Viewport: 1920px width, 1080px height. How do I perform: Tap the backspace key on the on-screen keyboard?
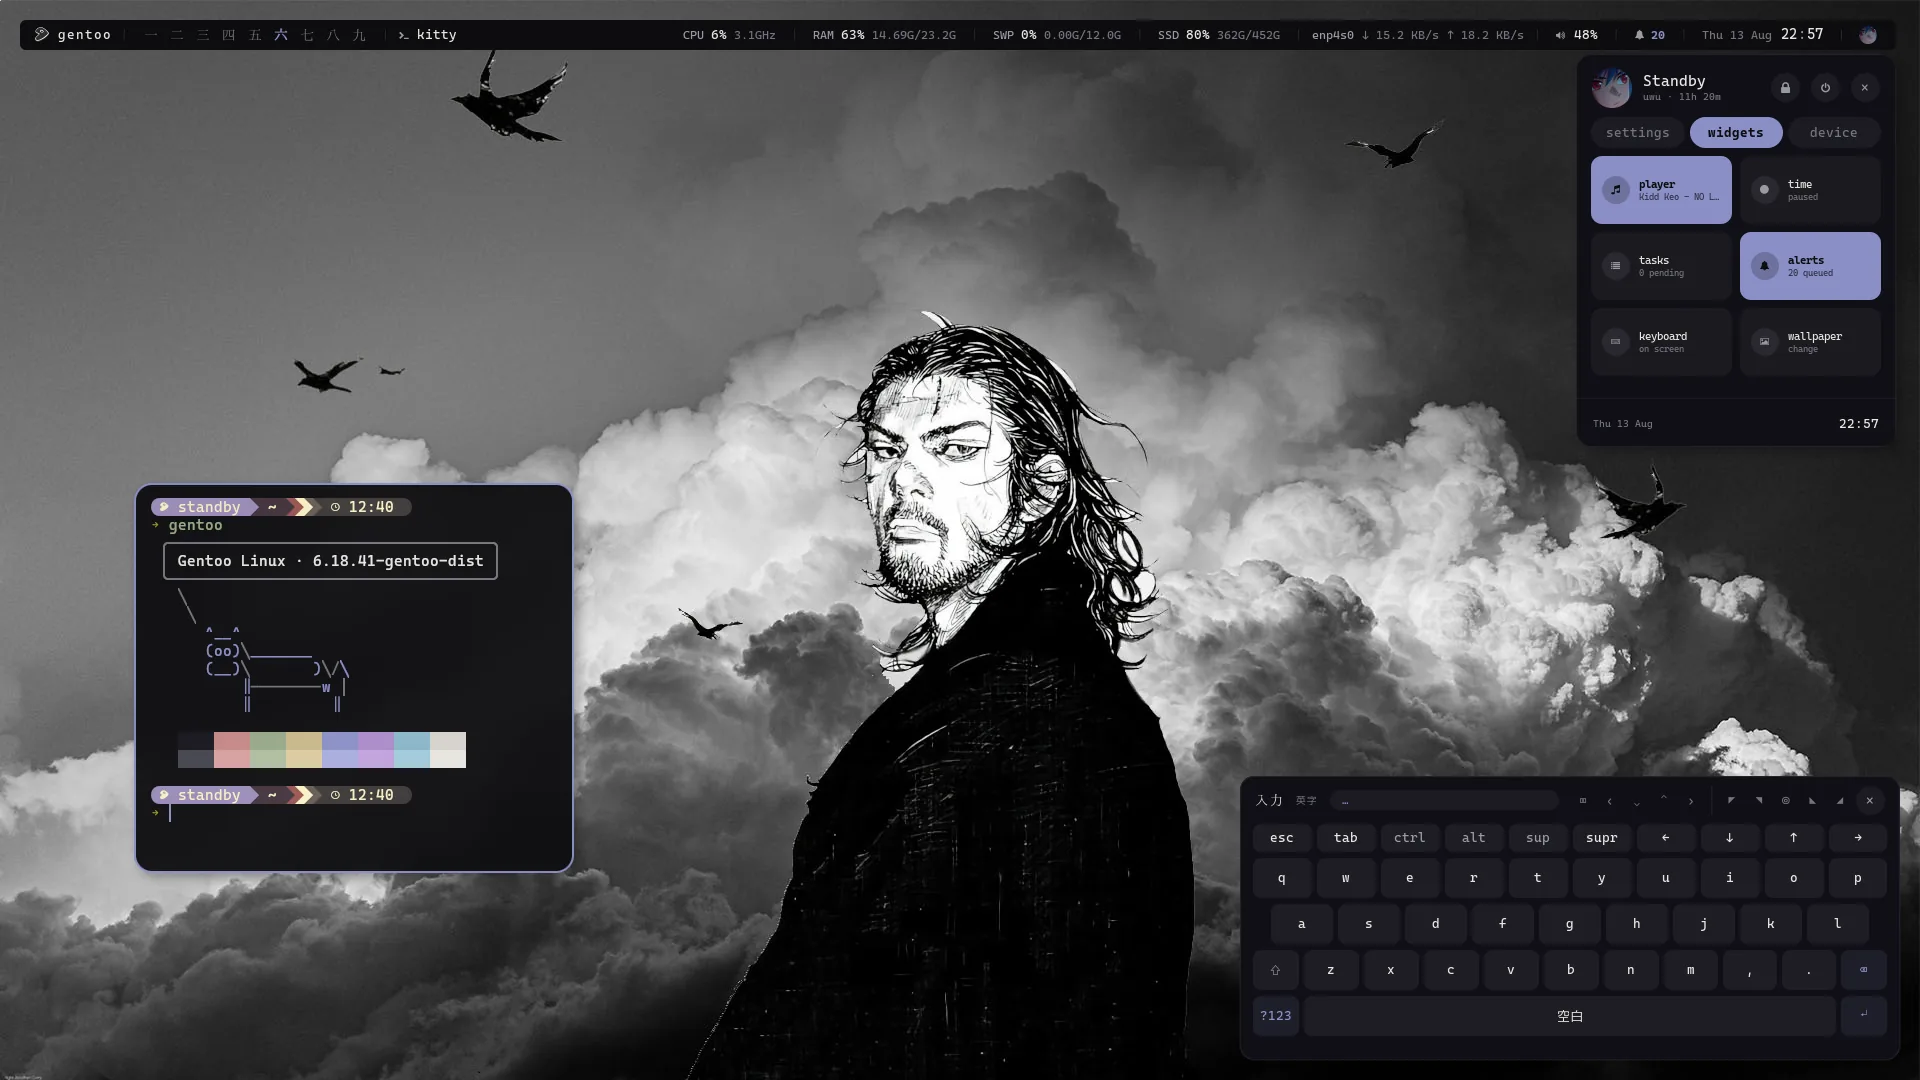(1863, 969)
